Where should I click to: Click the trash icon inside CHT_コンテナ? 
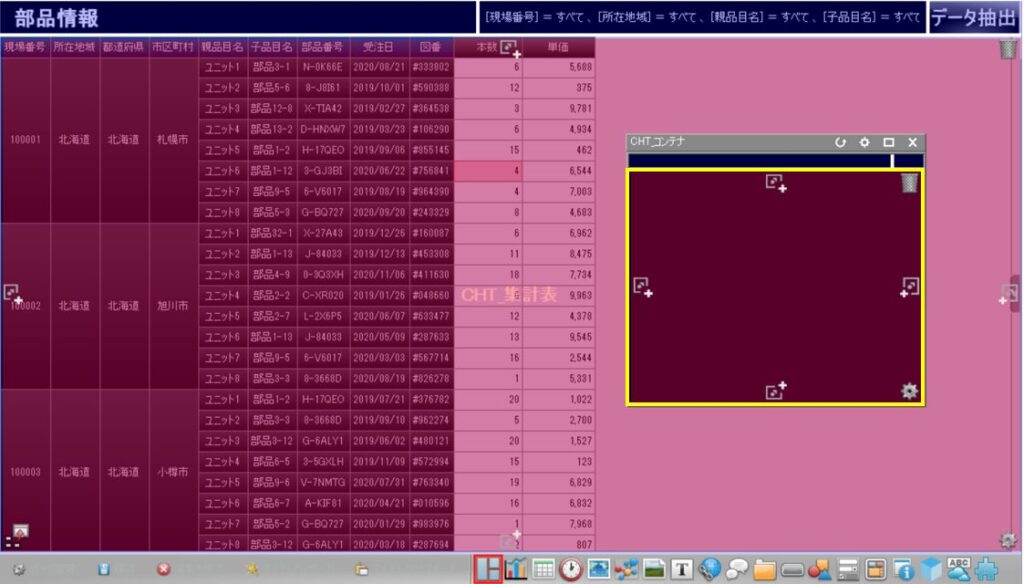click(x=908, y=182)
